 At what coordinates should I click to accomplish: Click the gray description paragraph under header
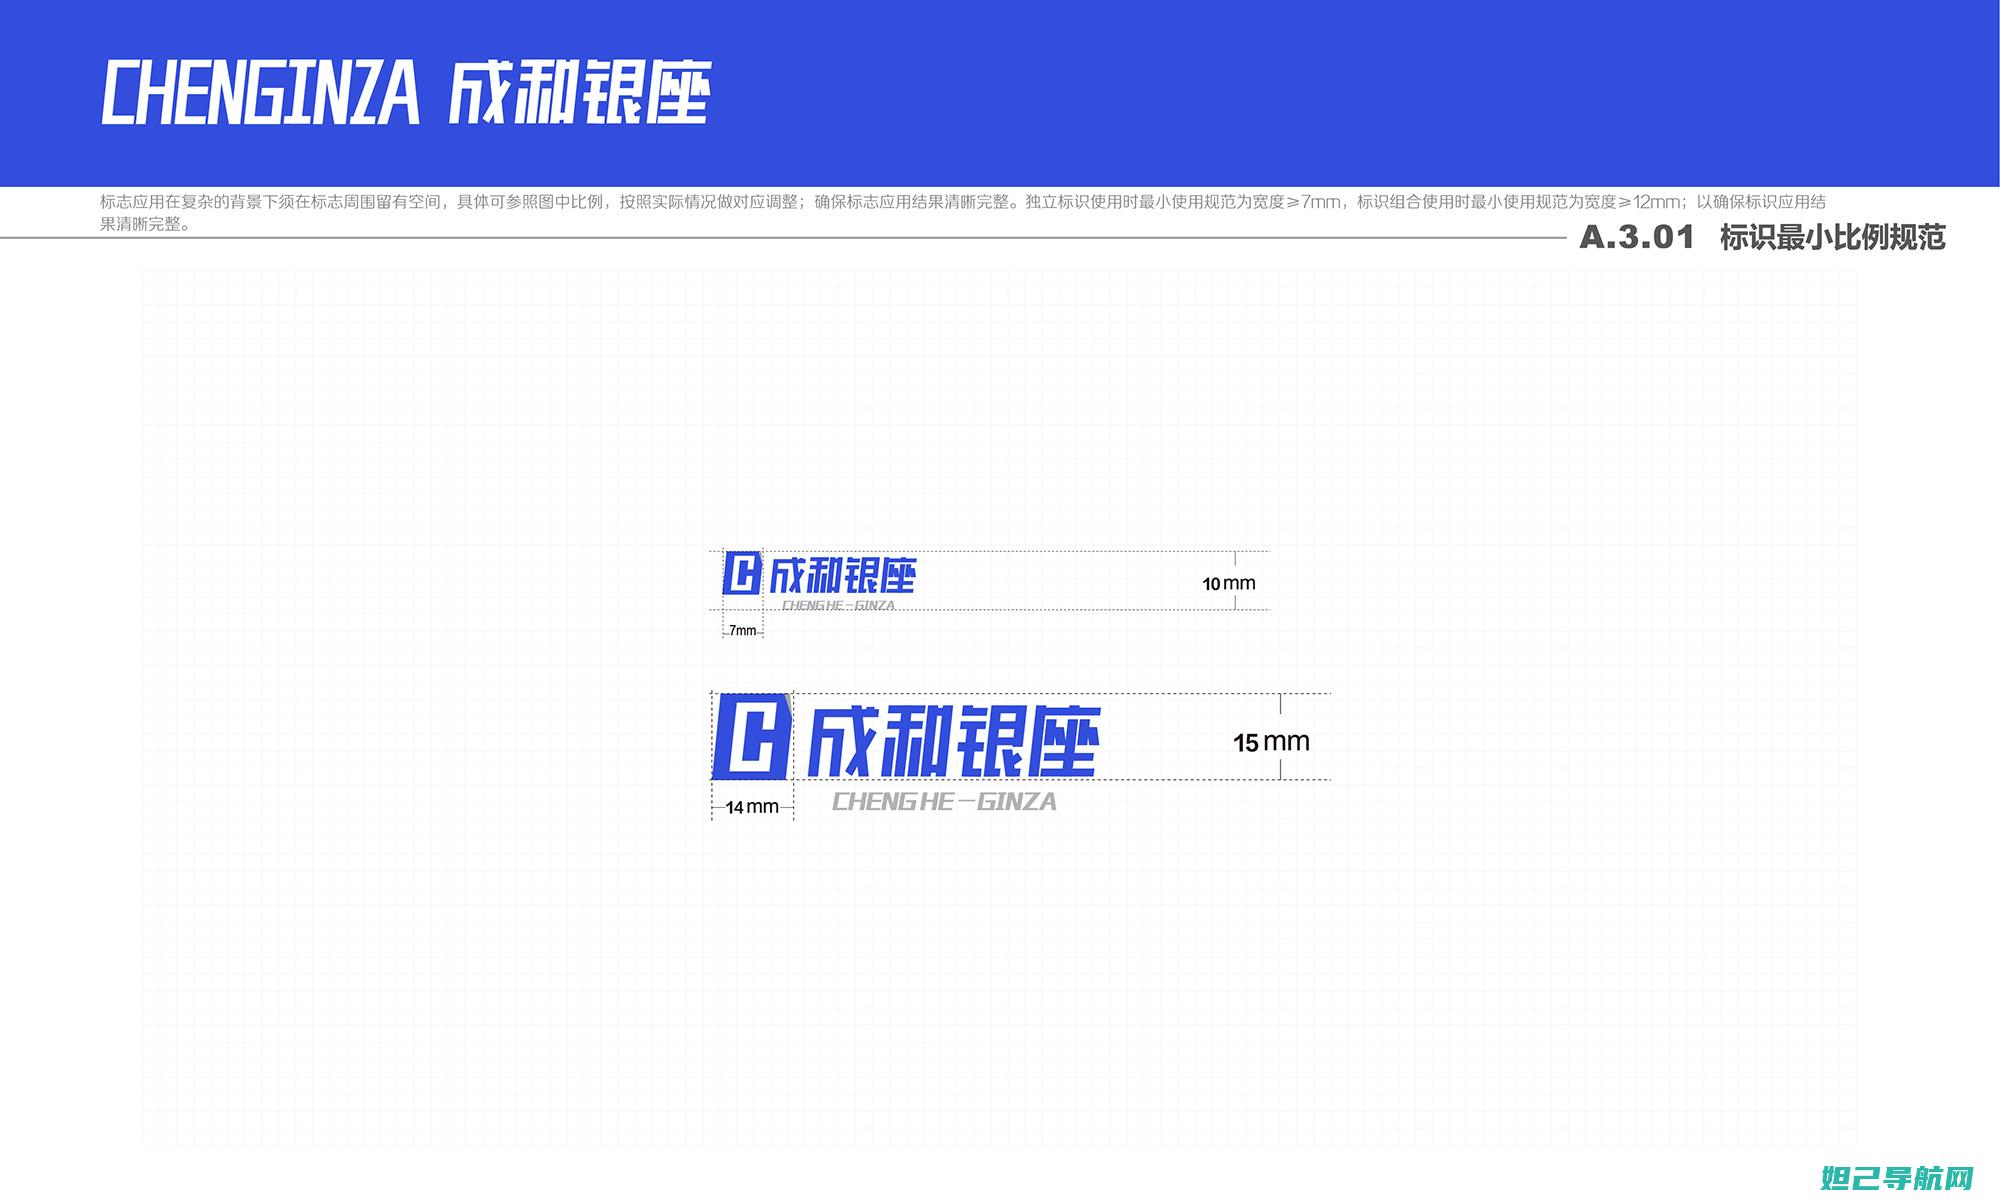point(963,212)
